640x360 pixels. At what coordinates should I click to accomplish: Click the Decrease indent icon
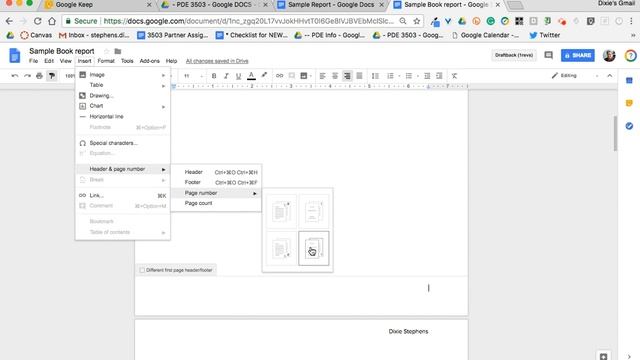(x=427, y=76)
